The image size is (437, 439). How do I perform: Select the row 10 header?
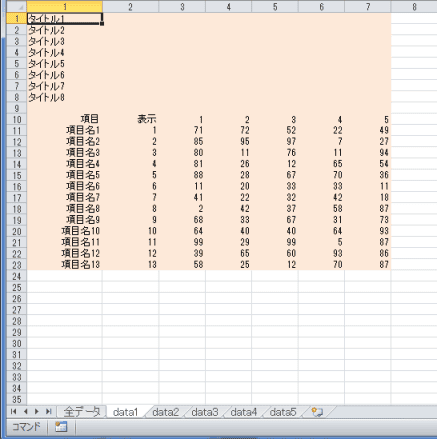click(x=17, y=119)
